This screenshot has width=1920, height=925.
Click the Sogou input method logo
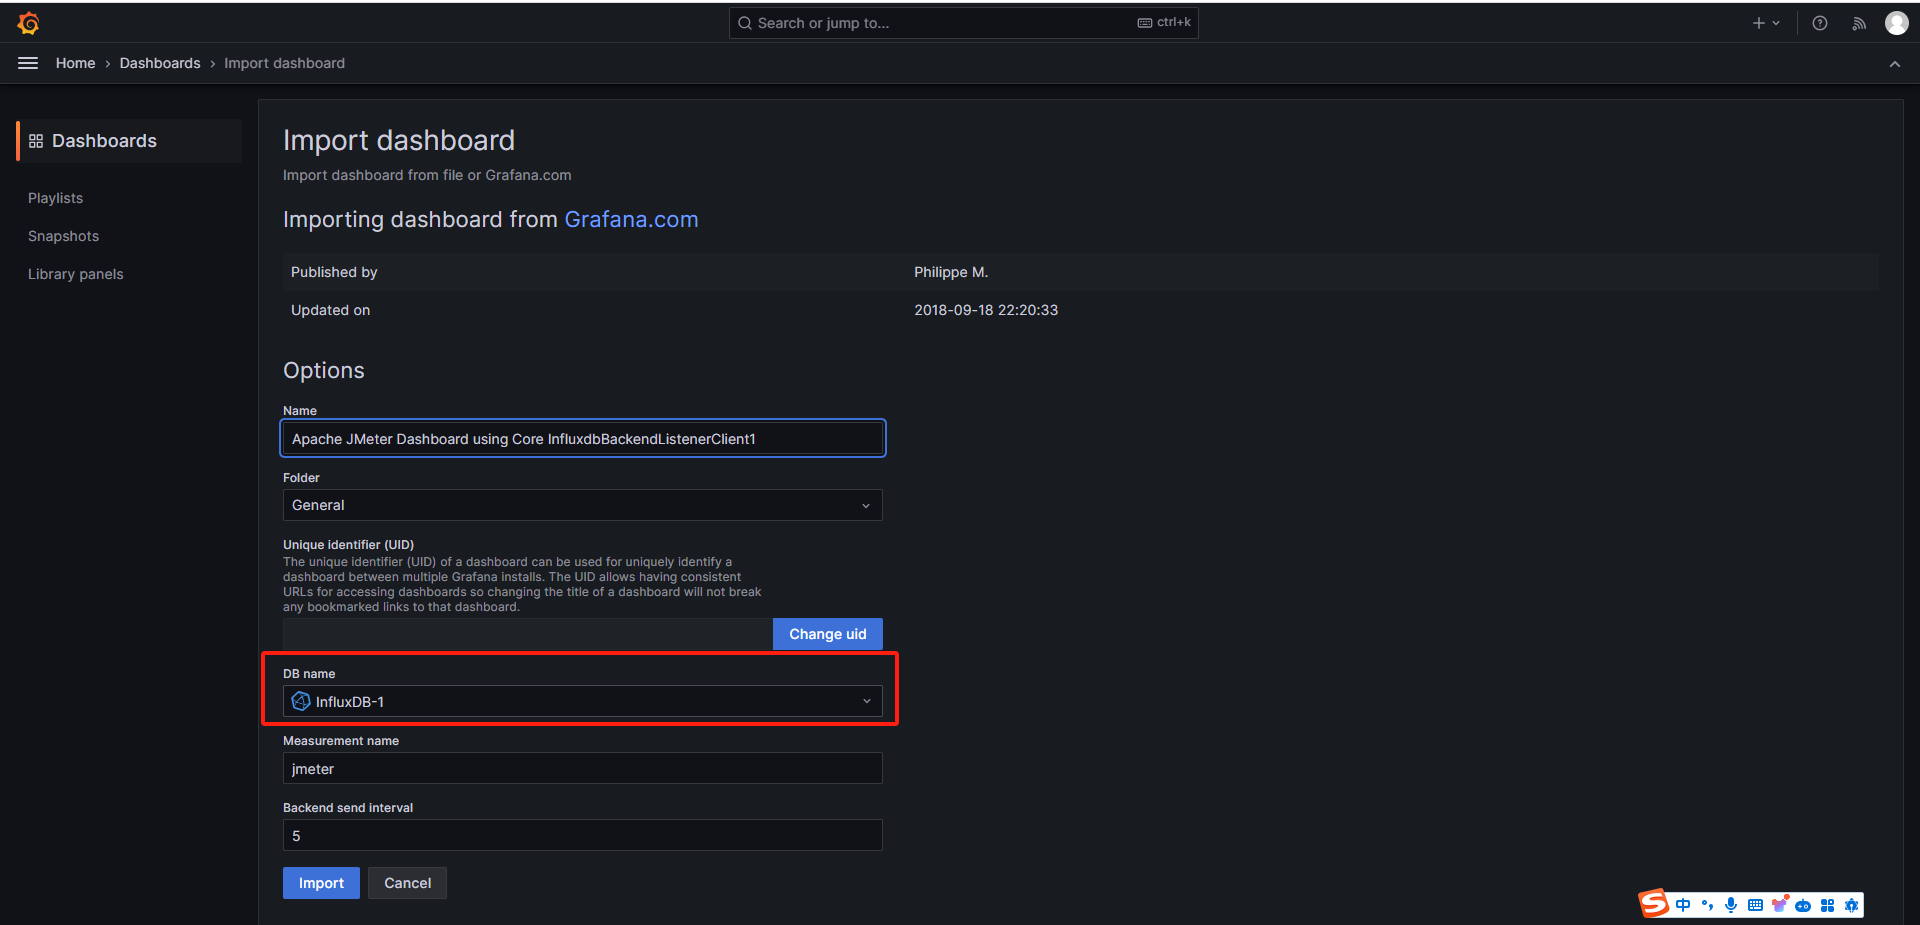[1654, 904]
